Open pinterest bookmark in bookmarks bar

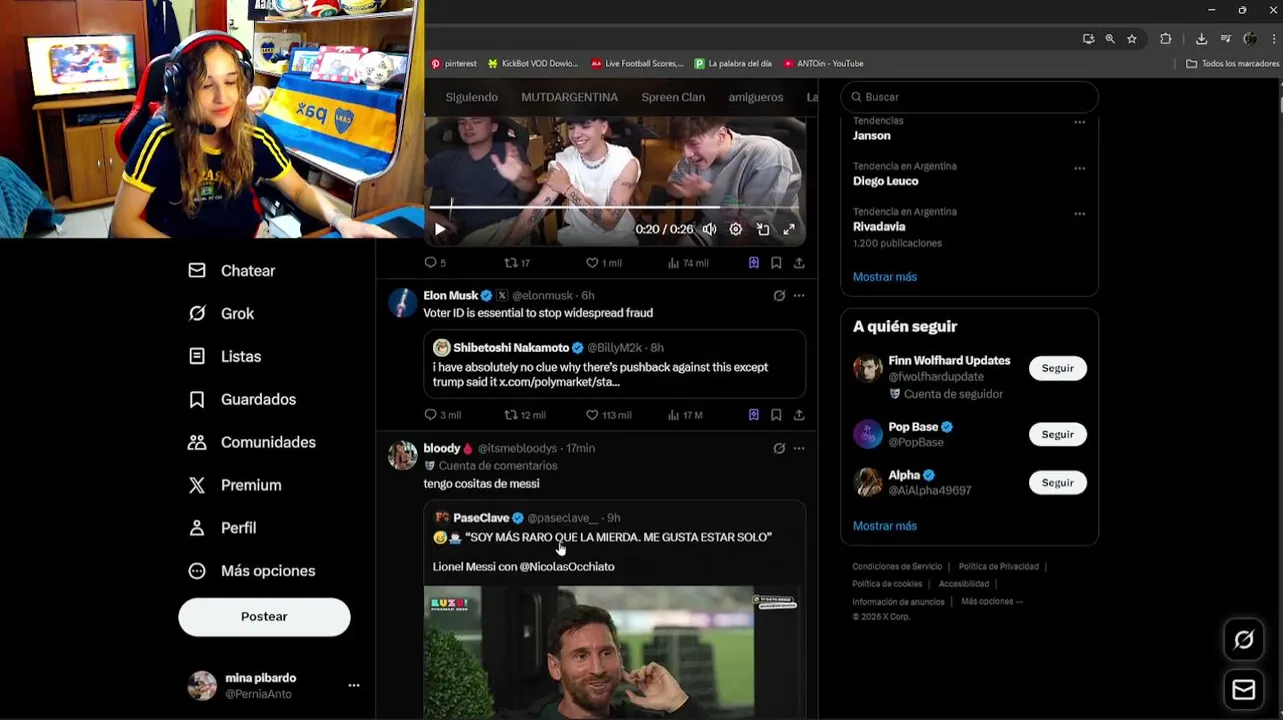[x=454, y=64]
